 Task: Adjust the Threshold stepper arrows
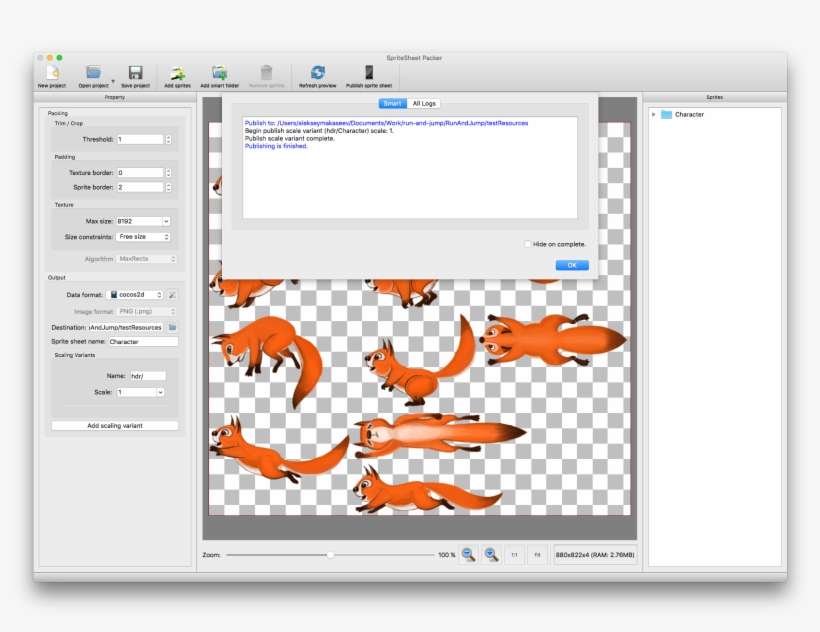(168, 139)
